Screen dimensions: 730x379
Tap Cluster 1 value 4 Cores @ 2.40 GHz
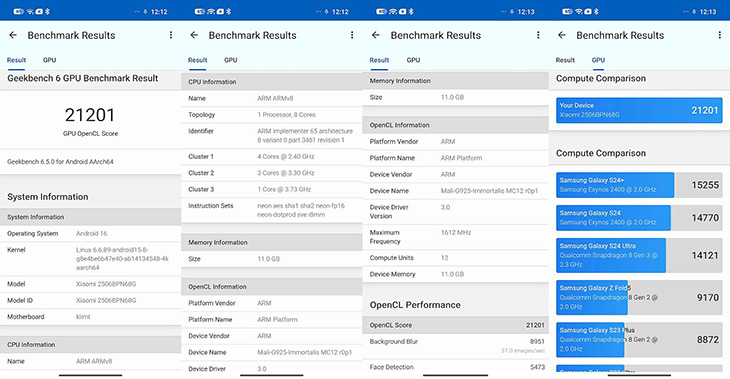285,156
